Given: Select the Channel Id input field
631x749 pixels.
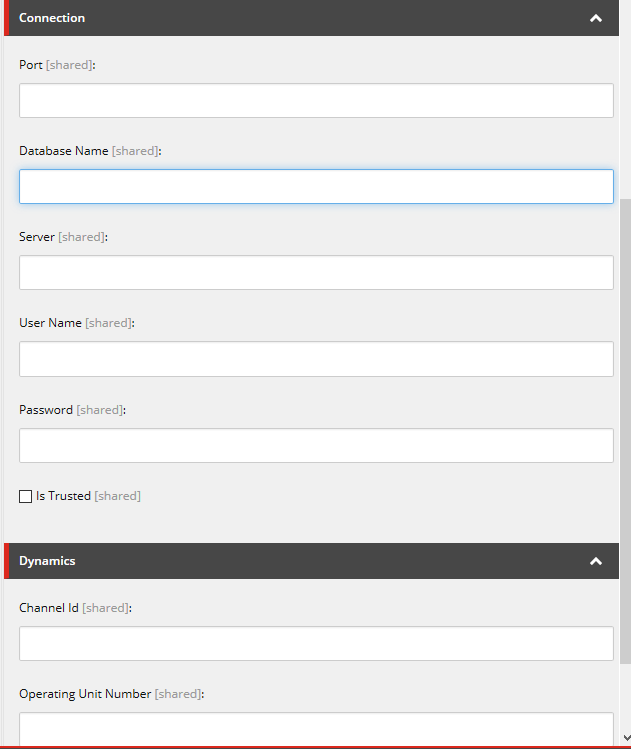Looking at the screenshot, I should click(x=316, y=643).
